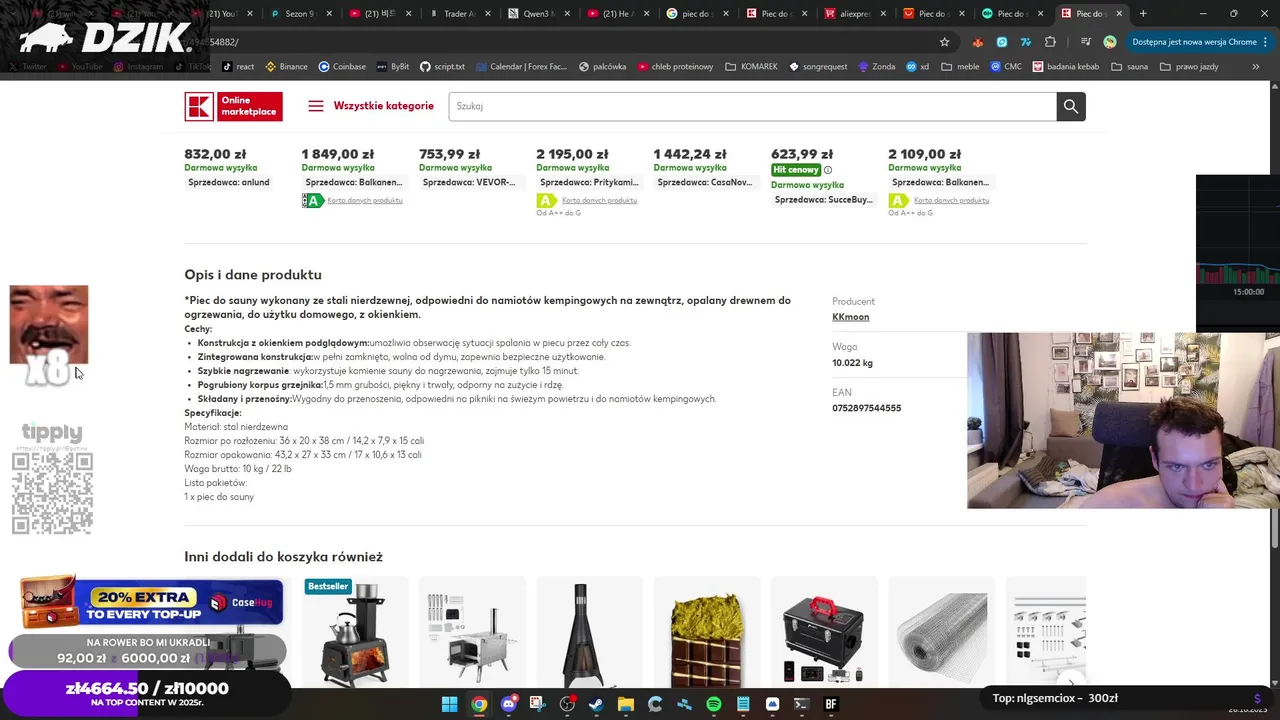Viewport: 1280px width, 720px height.
Task: Open the terminal from the taskbar
Action: 801,704
